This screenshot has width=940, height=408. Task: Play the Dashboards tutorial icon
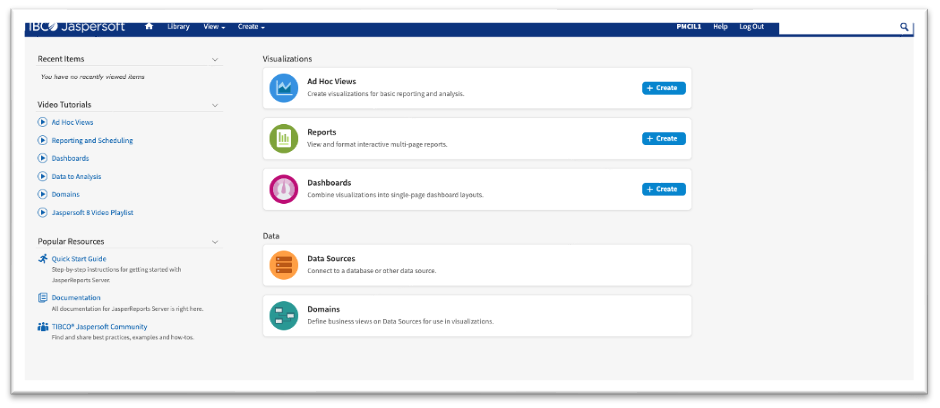(x=43, y=158)
